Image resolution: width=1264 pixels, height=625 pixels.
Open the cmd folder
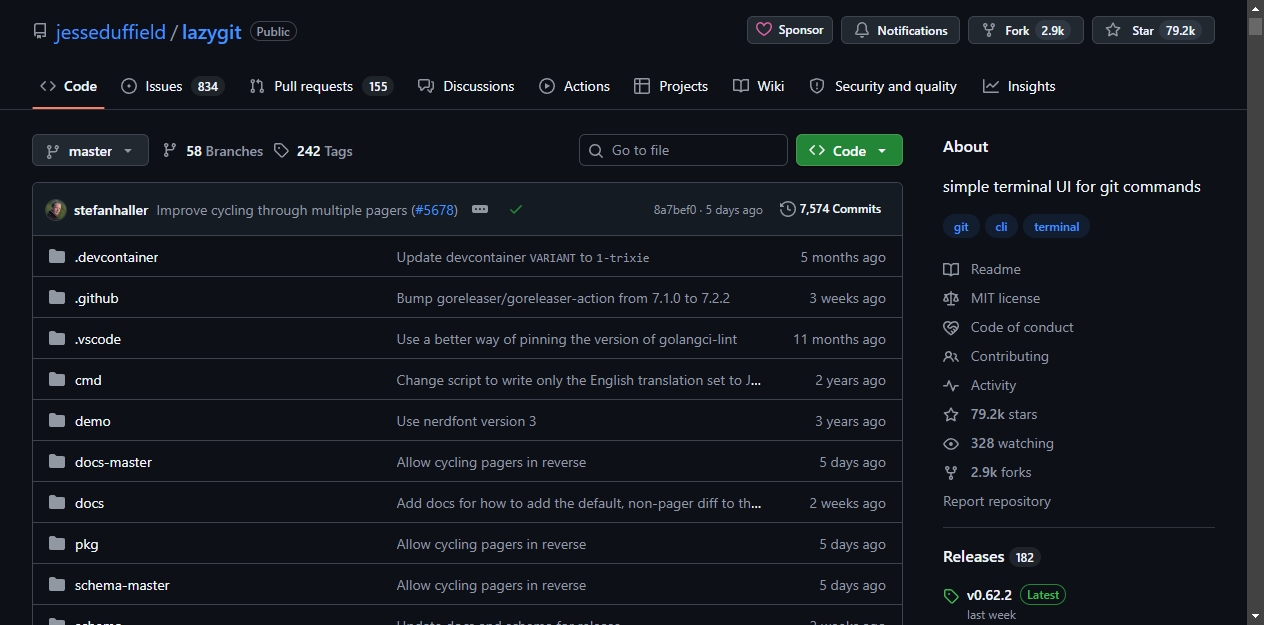point(88,380)
